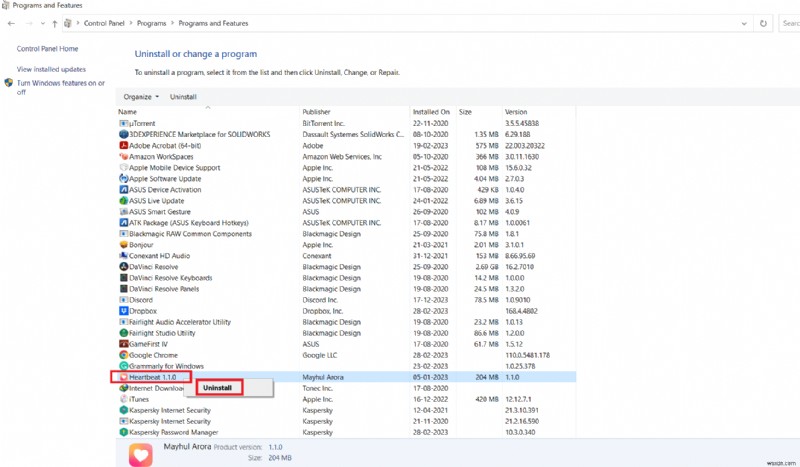
Task: Select the Blackmagic RAW Common Components row
Action: point(346,234)
